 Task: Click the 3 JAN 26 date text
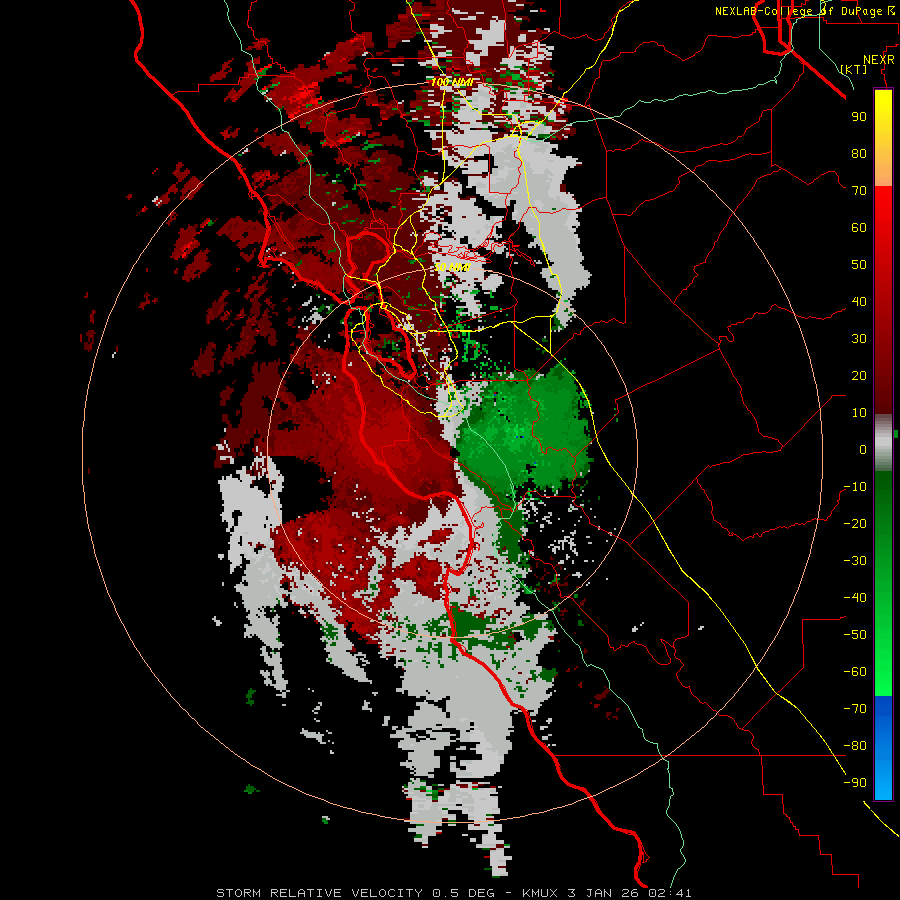tap(604, 893)
